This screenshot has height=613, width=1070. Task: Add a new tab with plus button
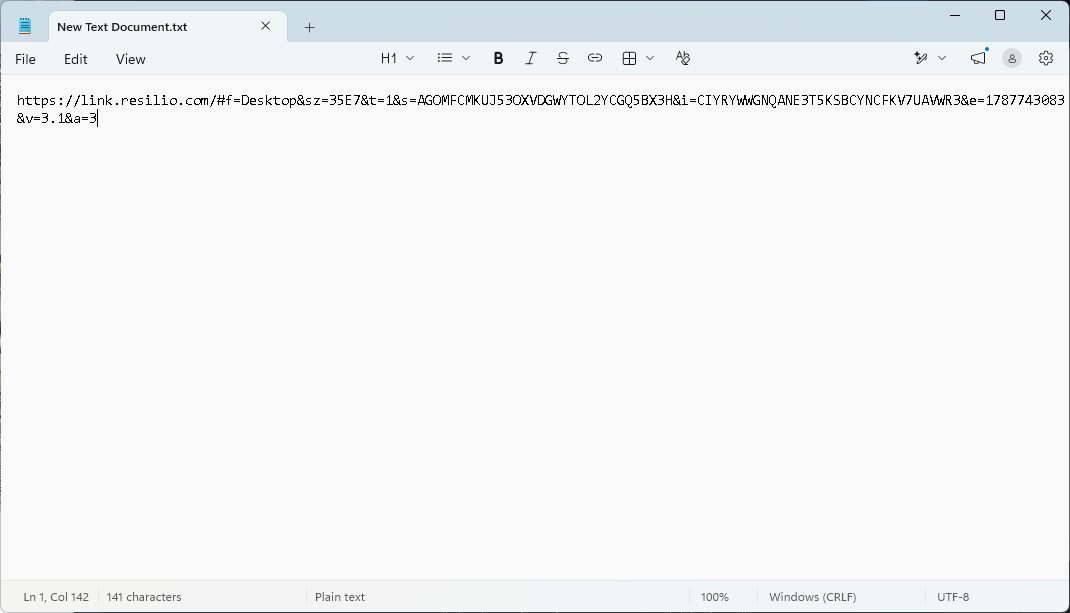coord(309,27)
